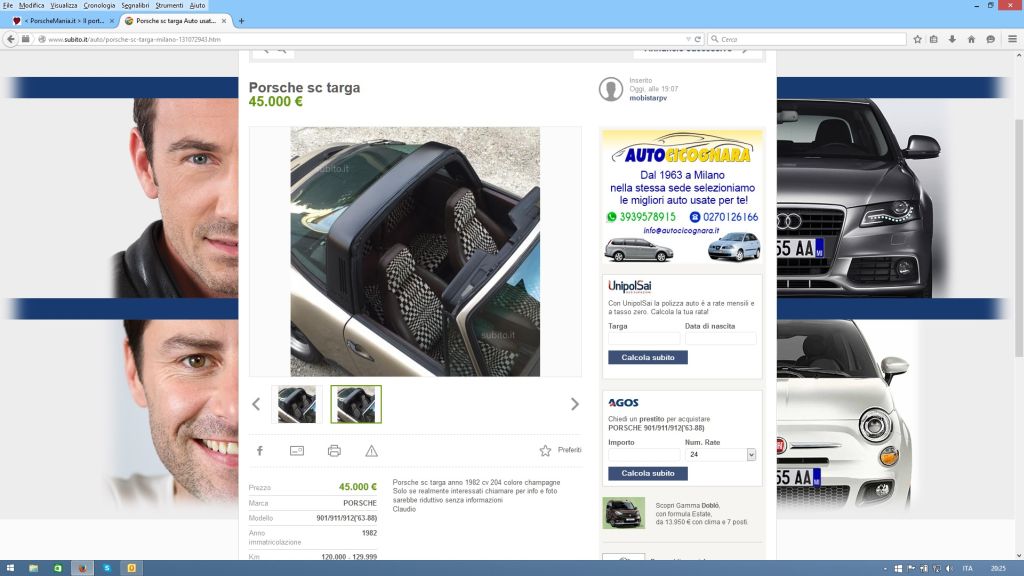Viewport: 1024px width, 576px height.
Task: Click the Doblò car ad thumbnail
Action: (623, 513)
